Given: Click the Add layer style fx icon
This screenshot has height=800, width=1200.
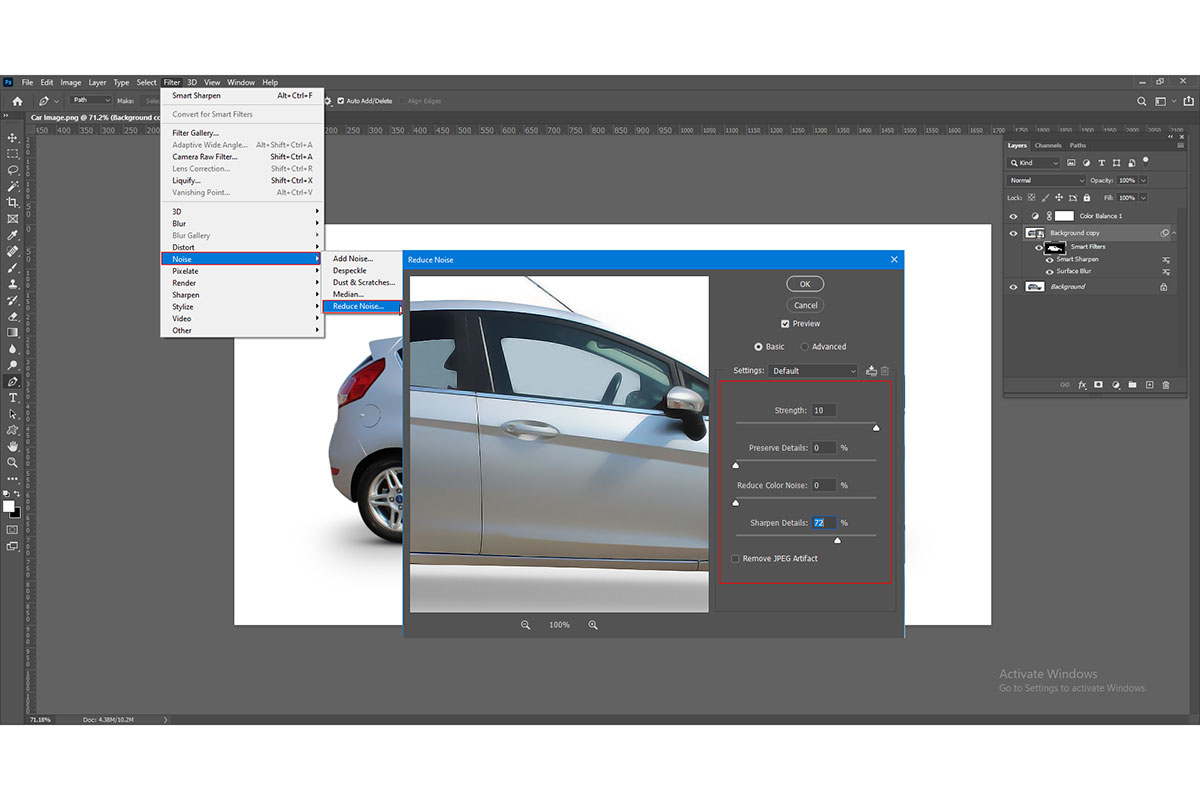Looking at the screenshot, I should pos(1082,383).
